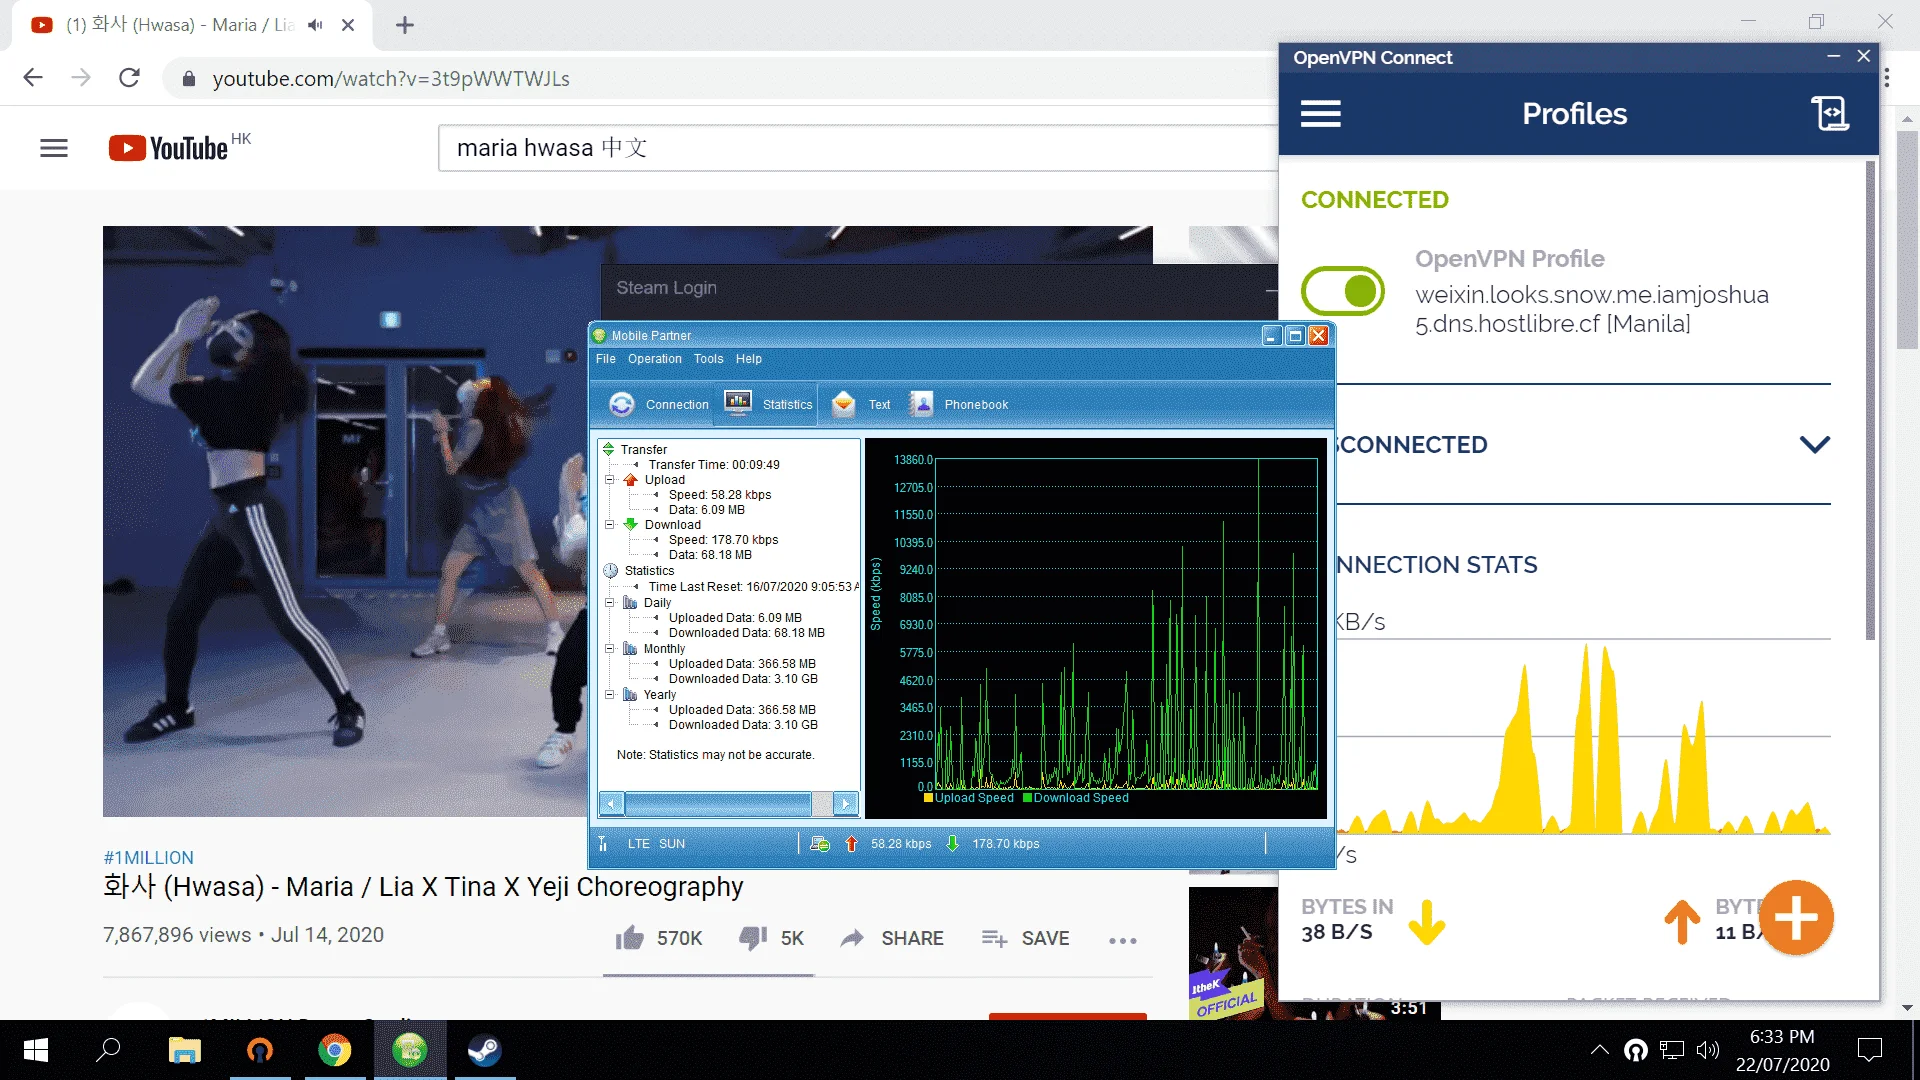Click the signal strength icon in status bar

pos(602,844)
